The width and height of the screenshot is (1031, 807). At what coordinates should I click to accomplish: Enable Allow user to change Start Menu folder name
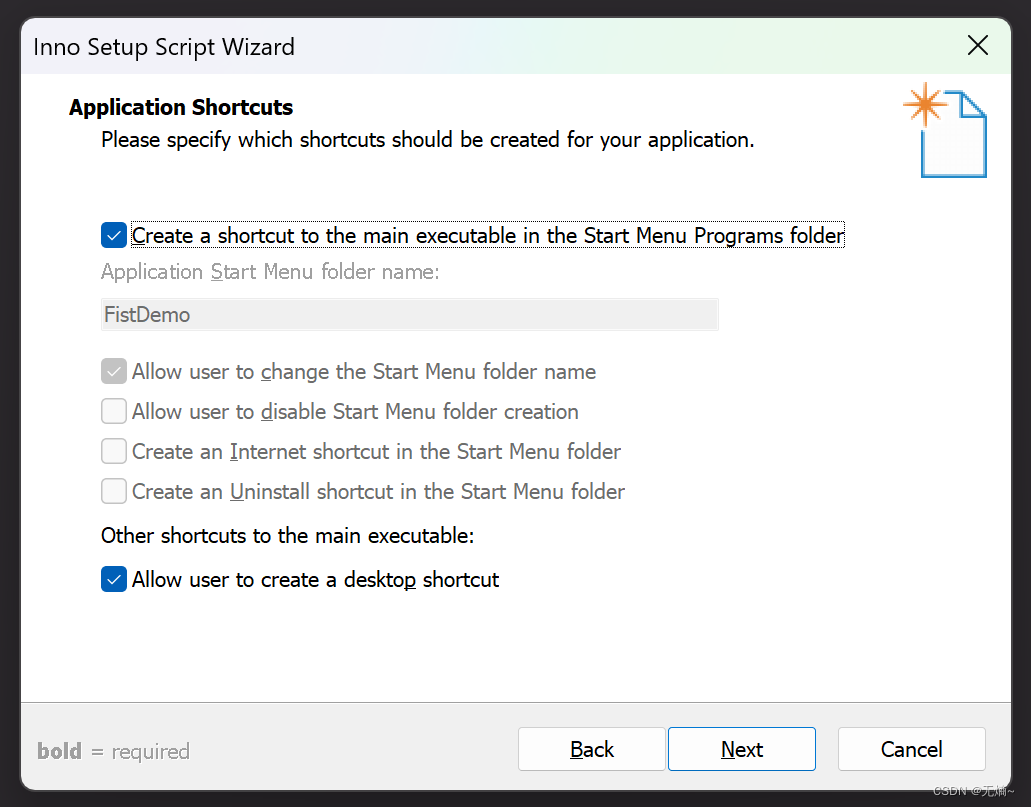point(113,371)
